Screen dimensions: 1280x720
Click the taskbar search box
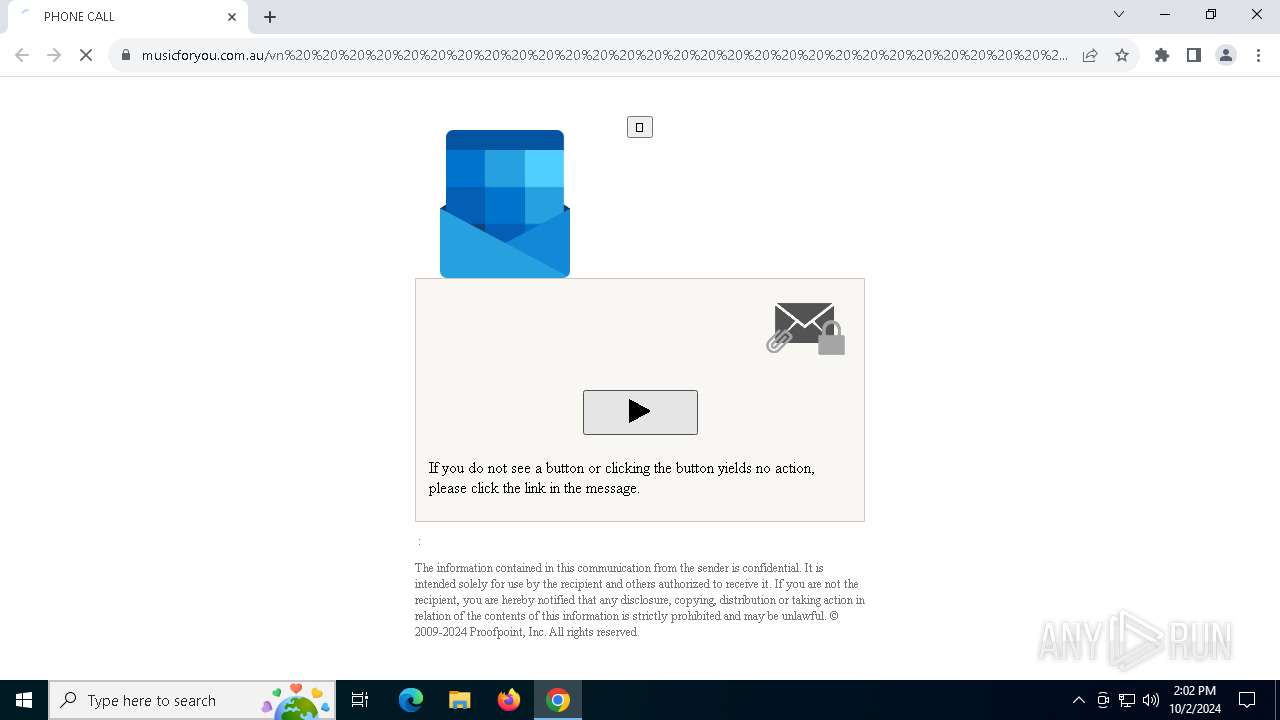tap(192, 700)
